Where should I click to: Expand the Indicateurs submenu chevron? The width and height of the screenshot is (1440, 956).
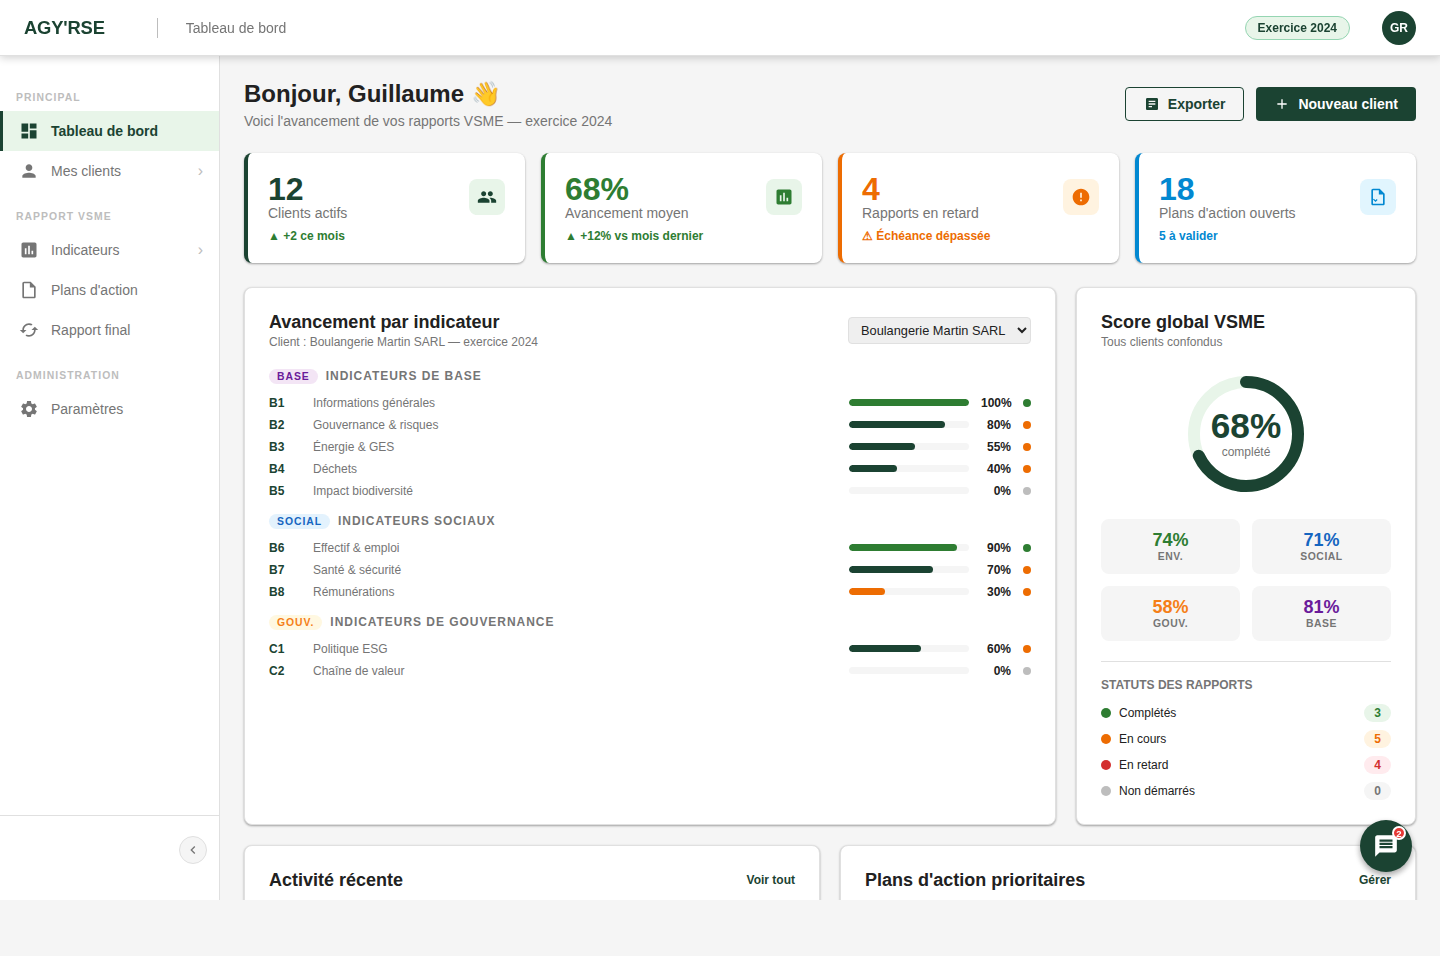point(200,250)
